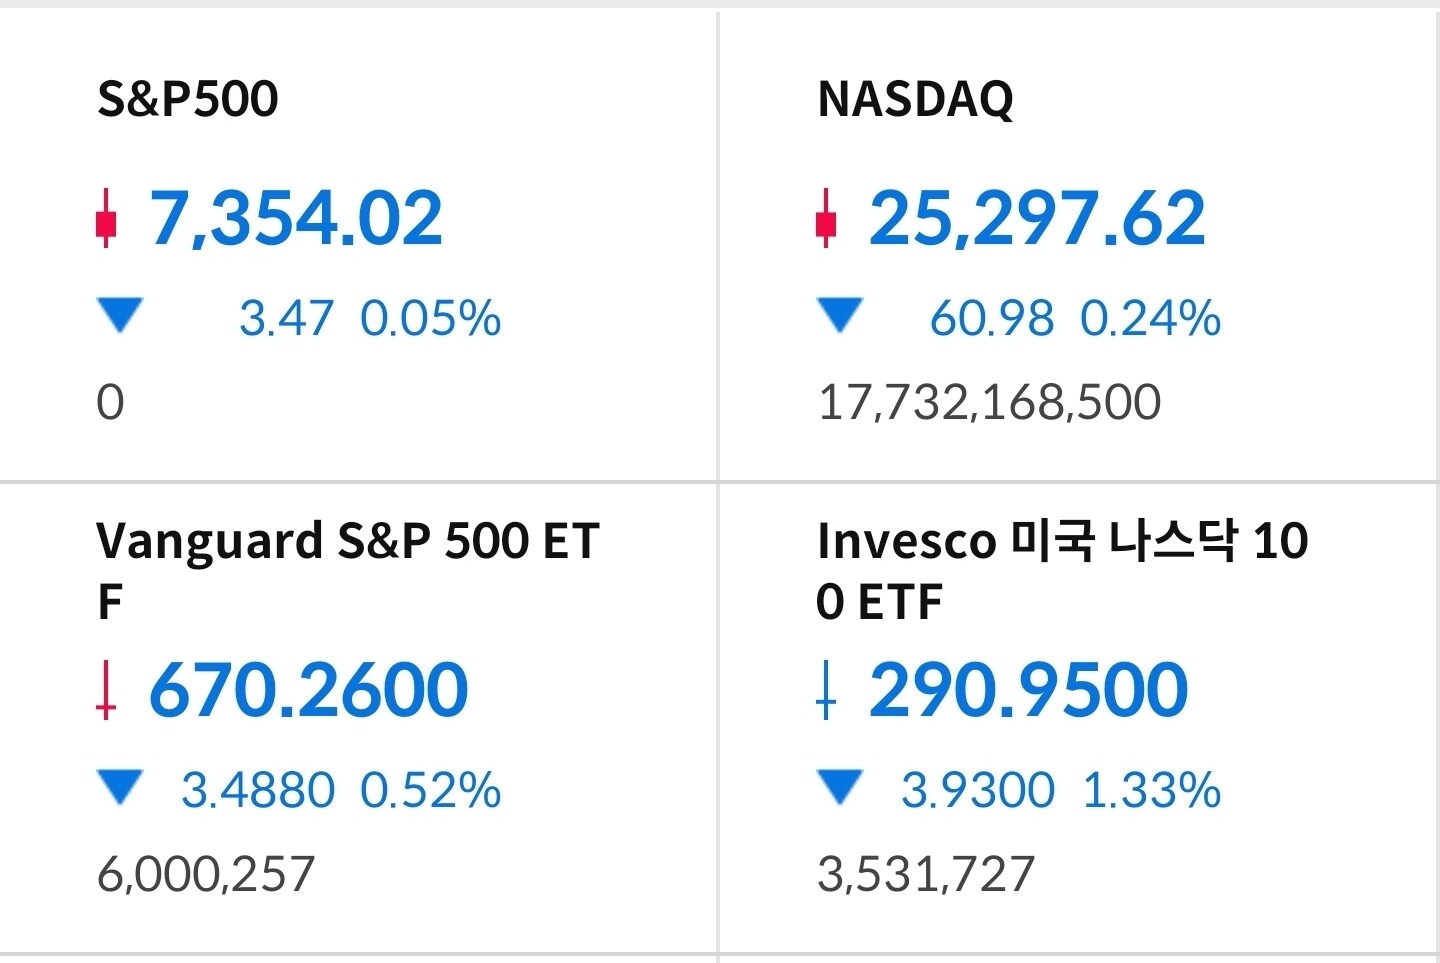This screenshot has height=963, width=1440.
Task: Open the S&P500 index title
Action: click(187, 99)
